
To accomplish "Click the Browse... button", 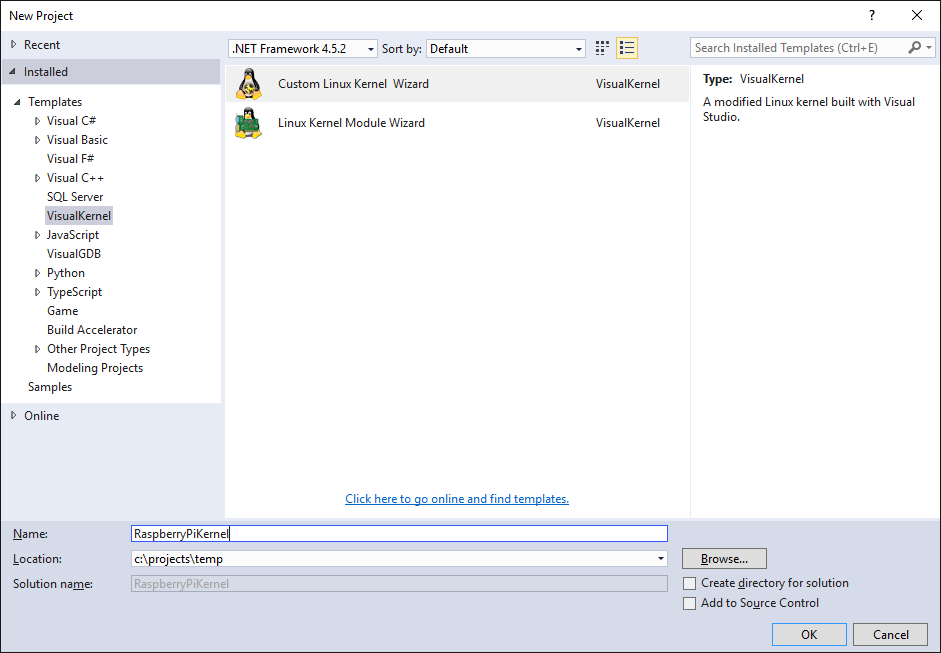I will [x=724, y=559].
